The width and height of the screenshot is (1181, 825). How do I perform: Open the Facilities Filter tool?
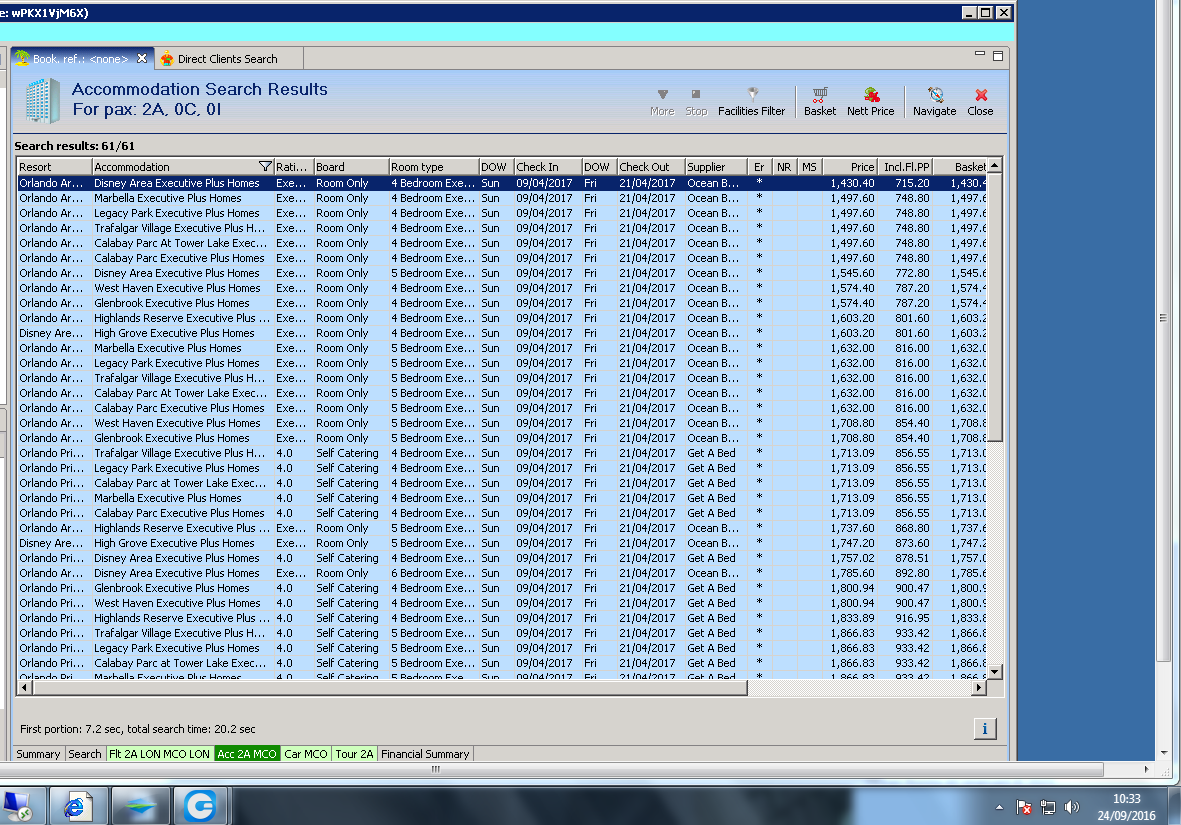[x=751, y=102]
